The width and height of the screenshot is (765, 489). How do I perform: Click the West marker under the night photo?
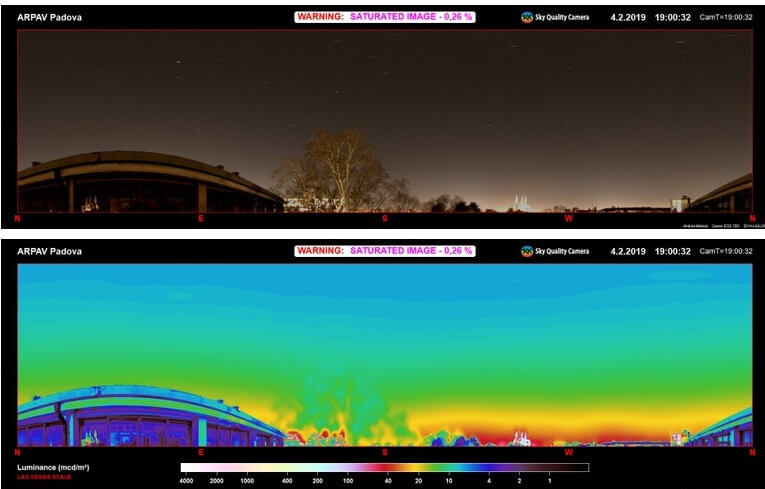click(x=569, y=217)
